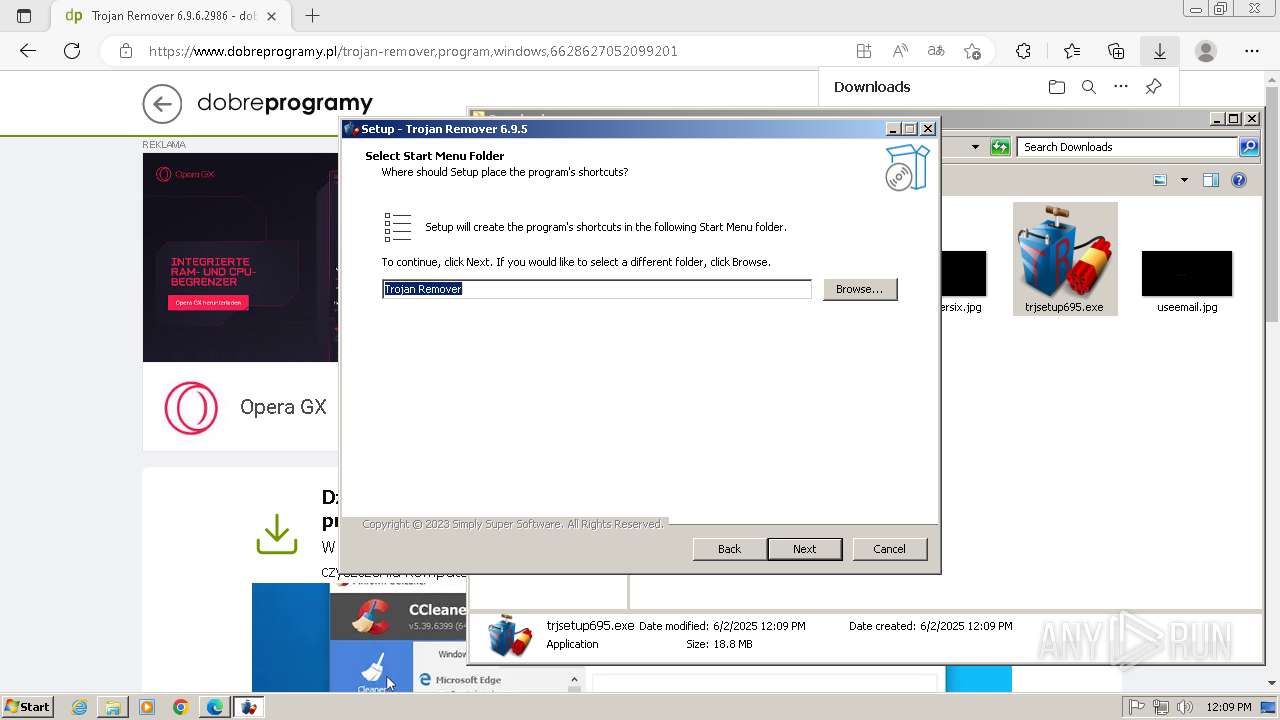Click Back in Trojan Remover setup
This screenshot has width=1280, height=720.
pos(729,549)
